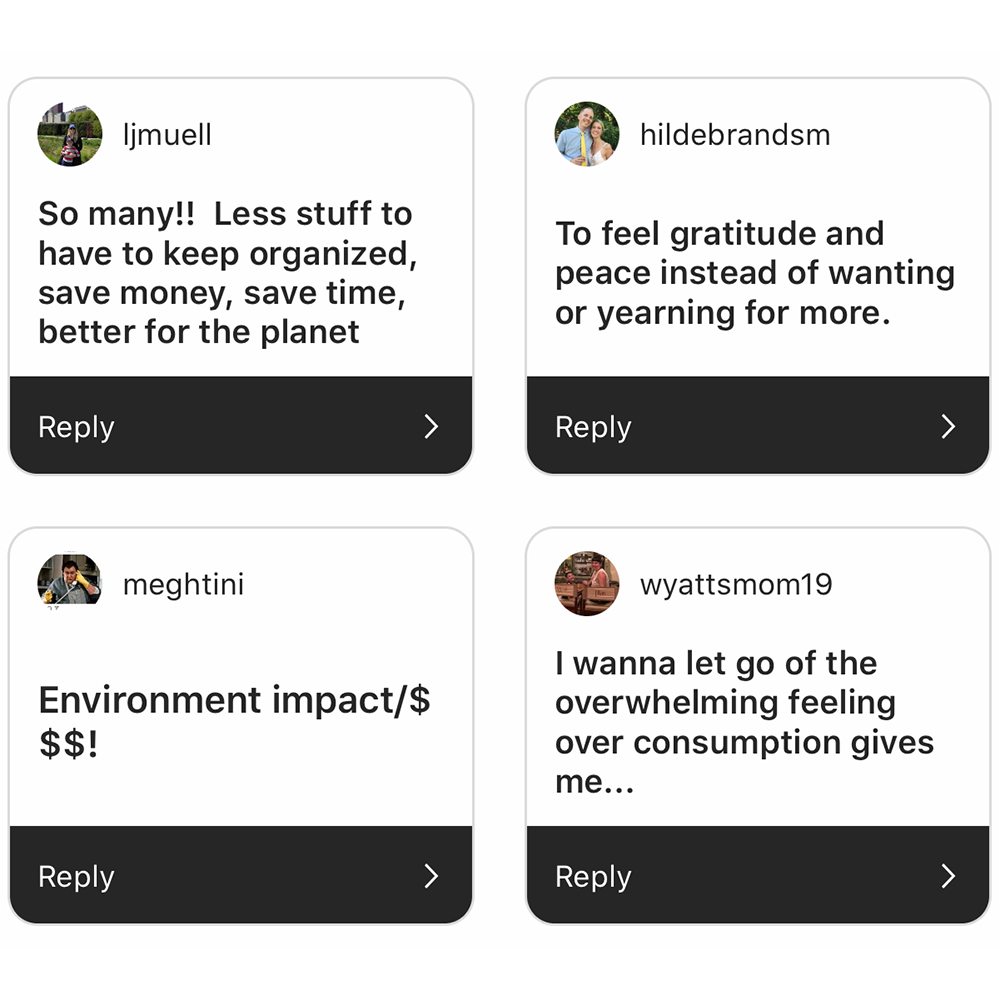The image size is (1000, 1000).
Task: Reply to ljmuell's response
Action: coord(241,425)
